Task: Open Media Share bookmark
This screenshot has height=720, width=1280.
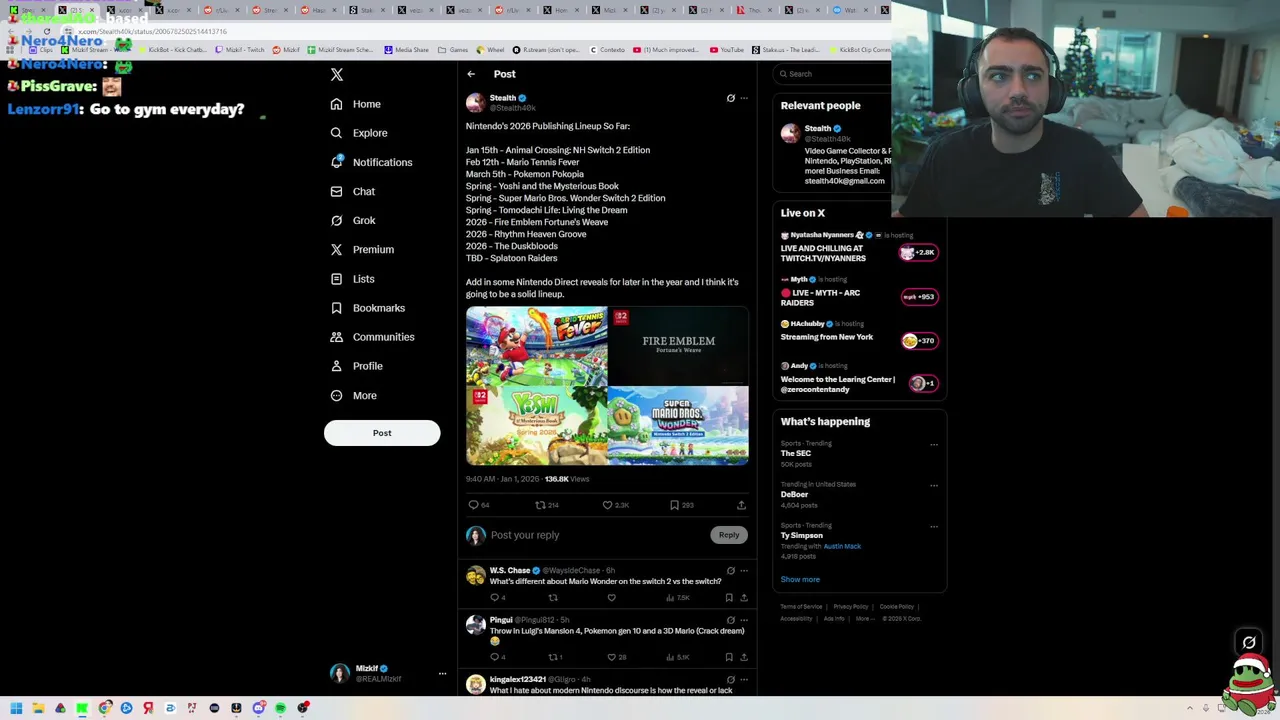Action: [406, 49]
